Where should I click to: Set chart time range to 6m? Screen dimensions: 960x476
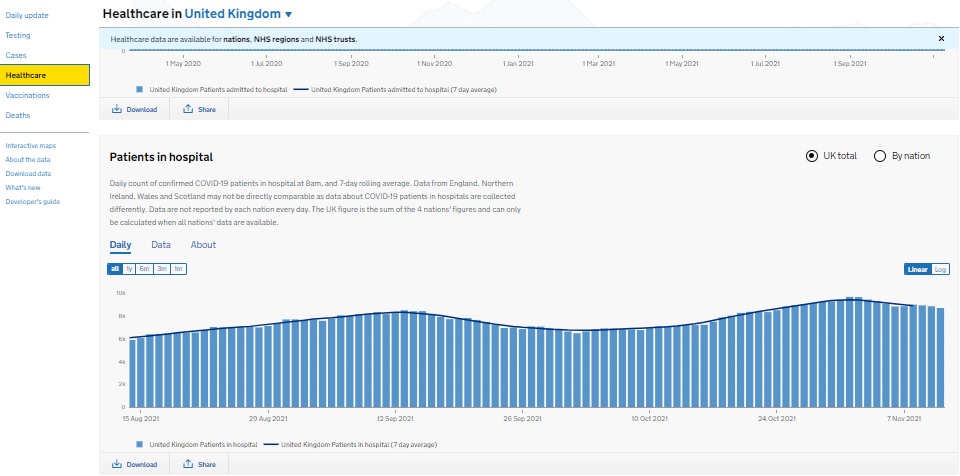click(x=145, y=269)
